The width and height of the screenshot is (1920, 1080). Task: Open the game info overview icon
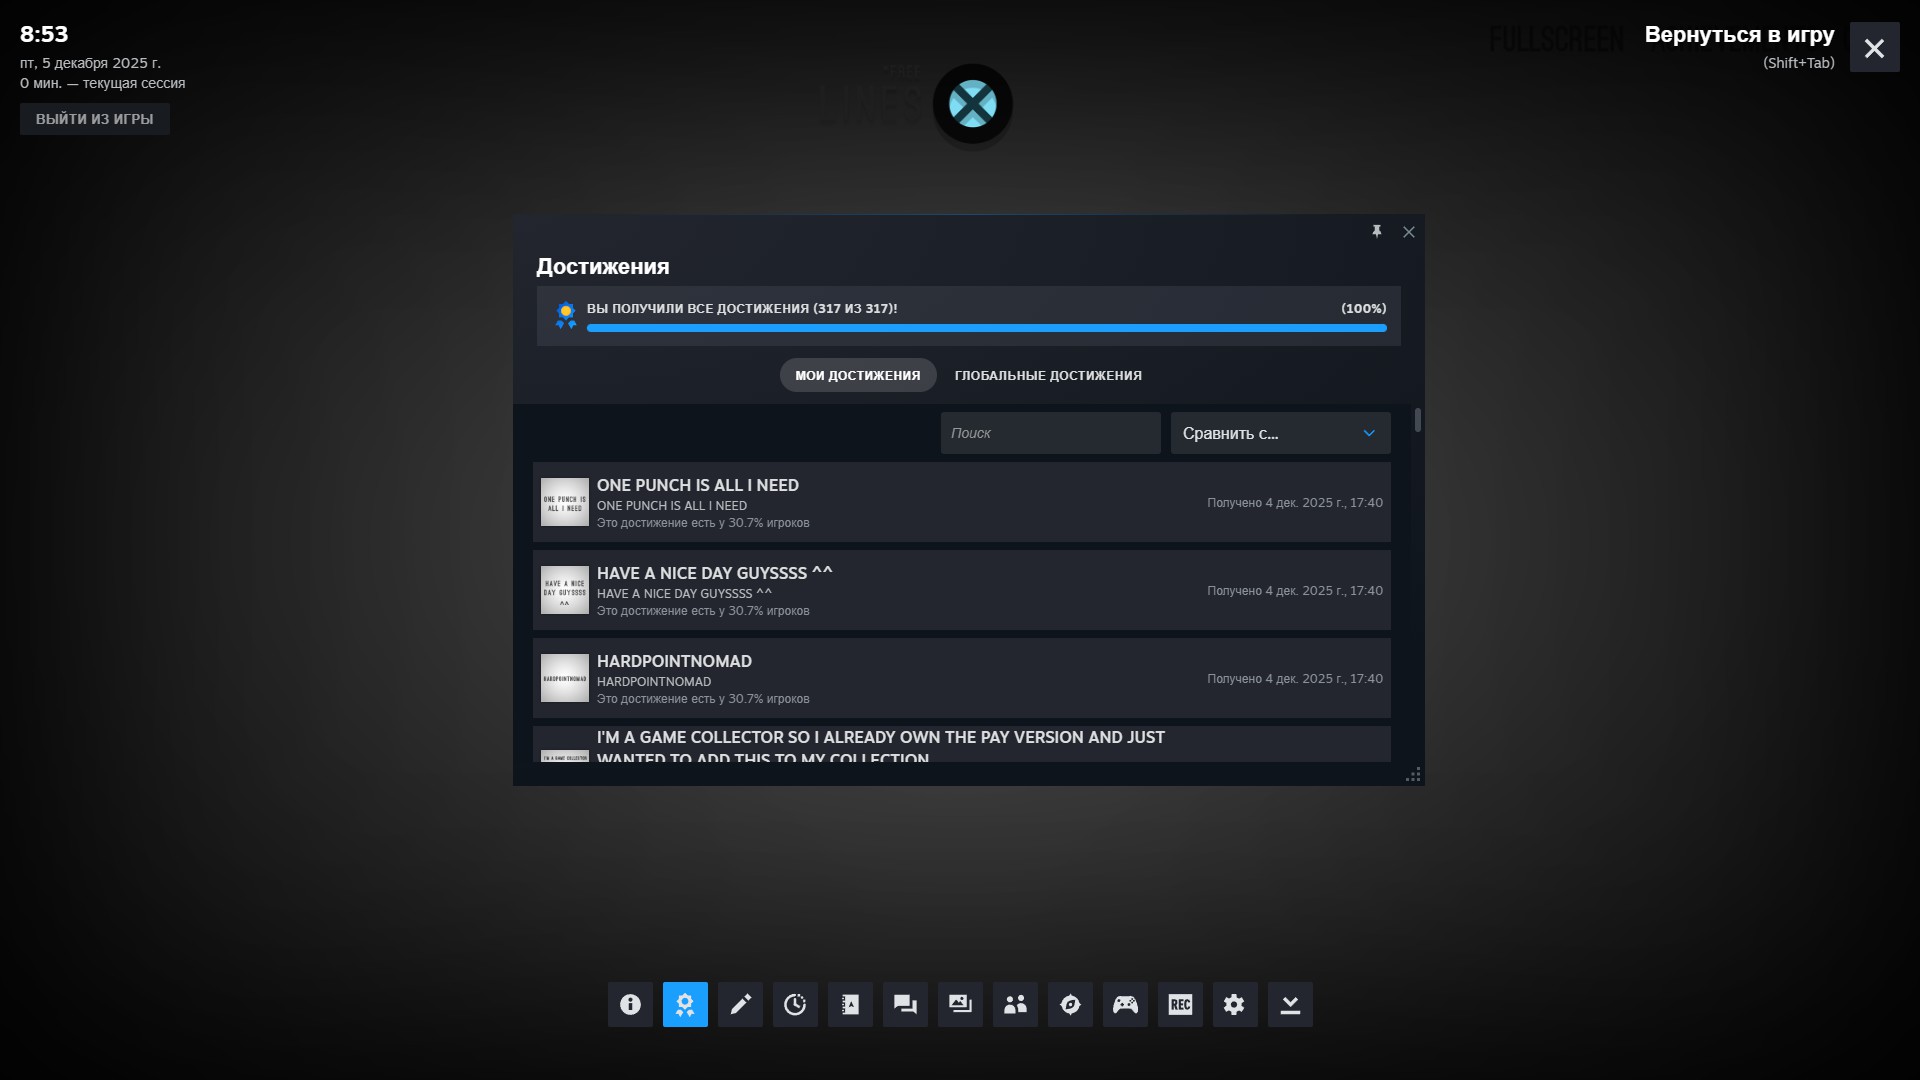tap(630, 1004)
